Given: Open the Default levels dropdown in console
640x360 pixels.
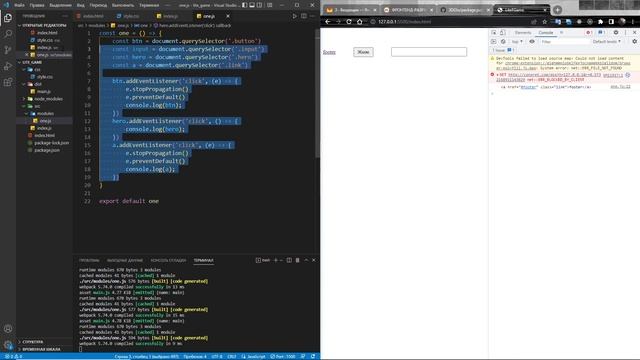Looking at the screenshot, I should 607,42.
